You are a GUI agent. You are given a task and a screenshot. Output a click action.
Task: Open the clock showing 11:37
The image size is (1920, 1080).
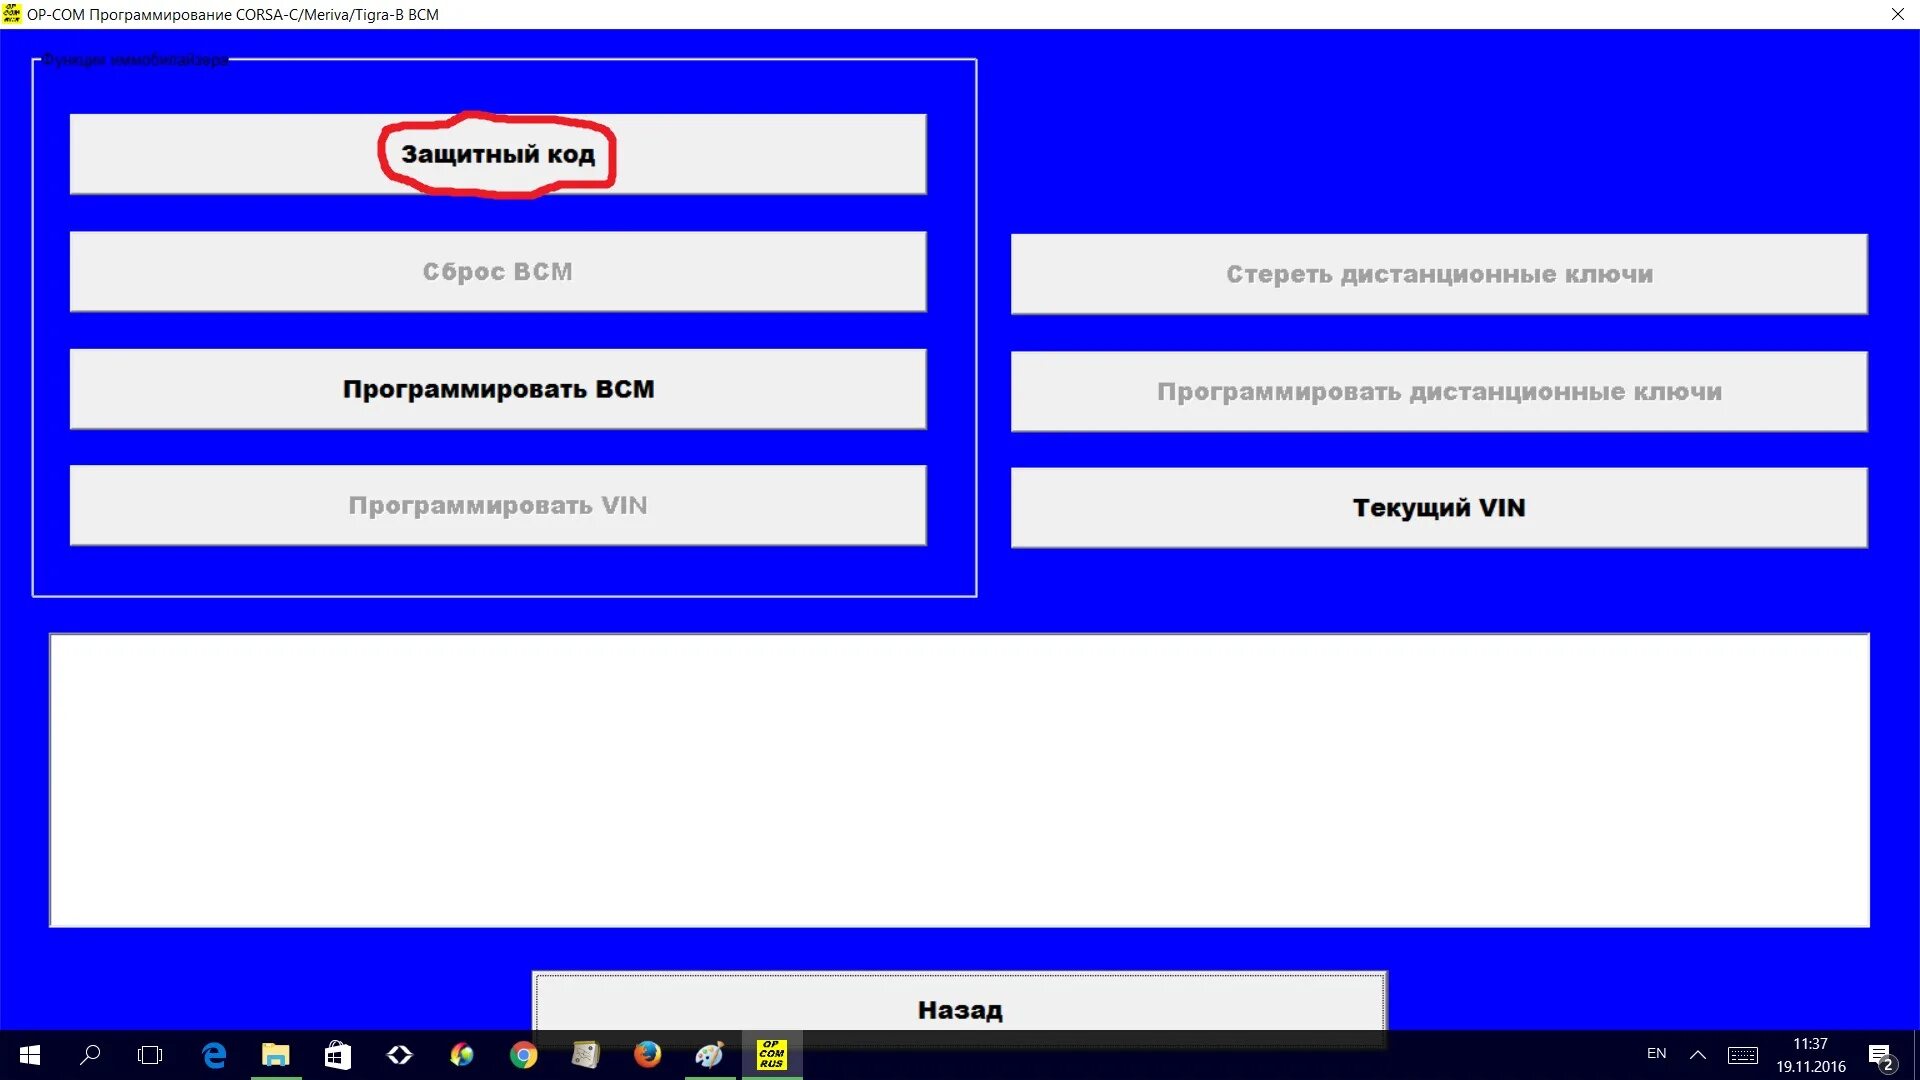tap(1811, 1055)
